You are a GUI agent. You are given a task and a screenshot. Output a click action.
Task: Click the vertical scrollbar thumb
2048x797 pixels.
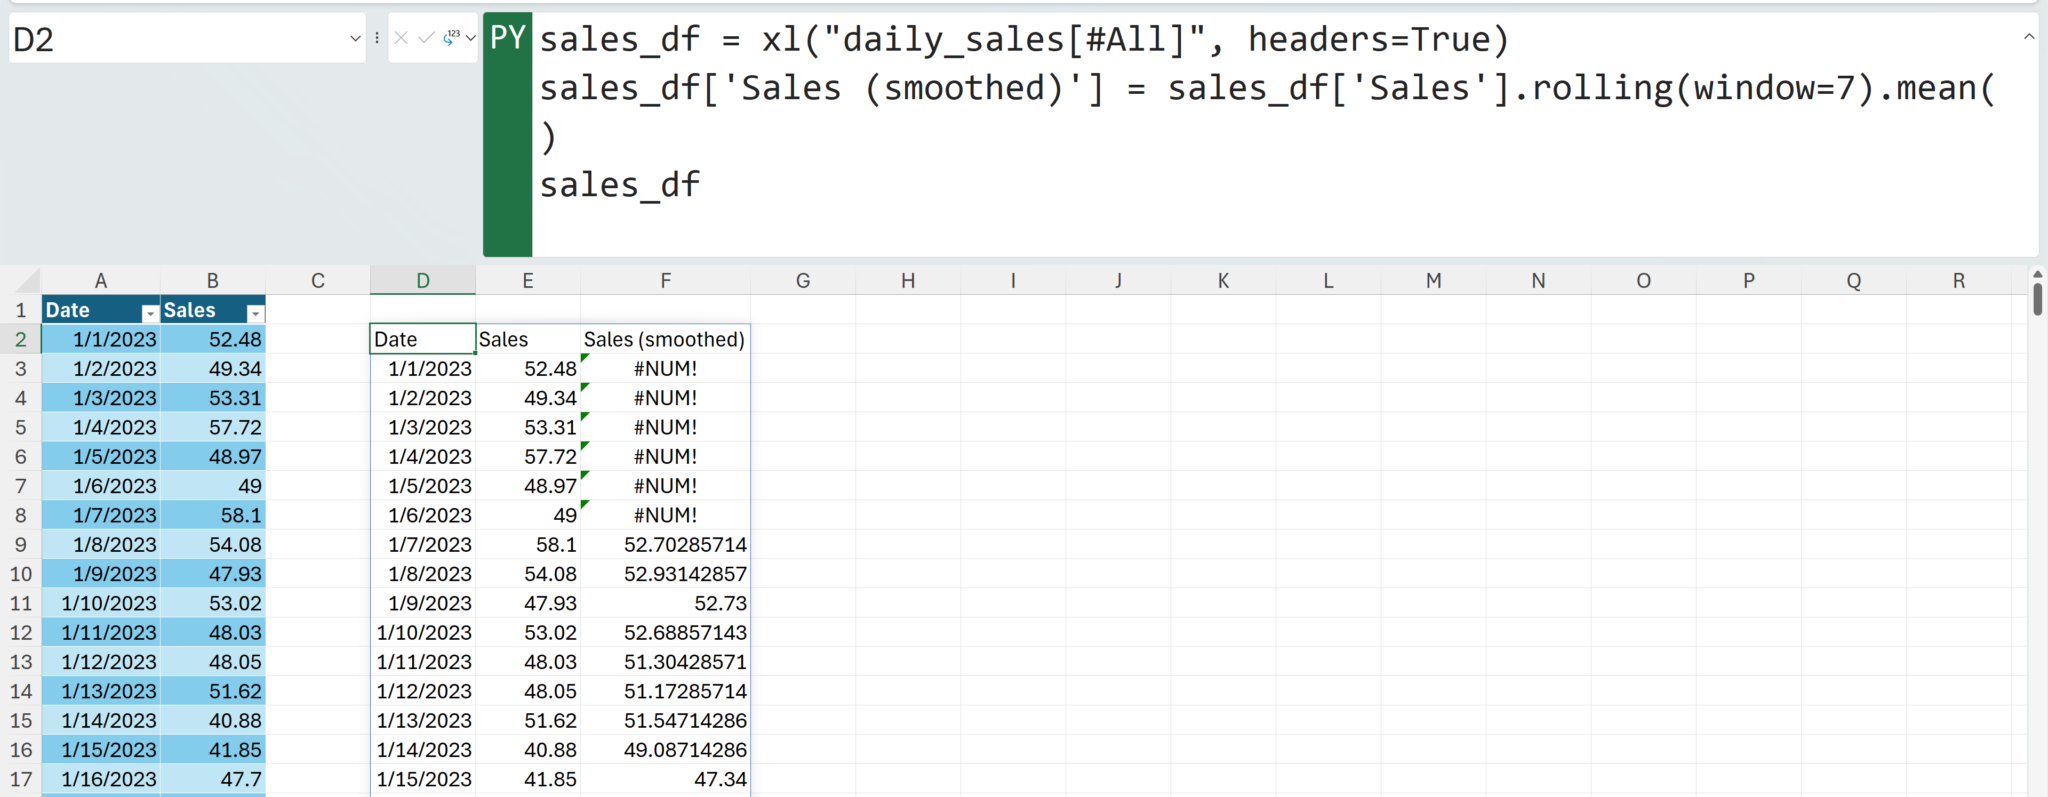[2037, 299]
